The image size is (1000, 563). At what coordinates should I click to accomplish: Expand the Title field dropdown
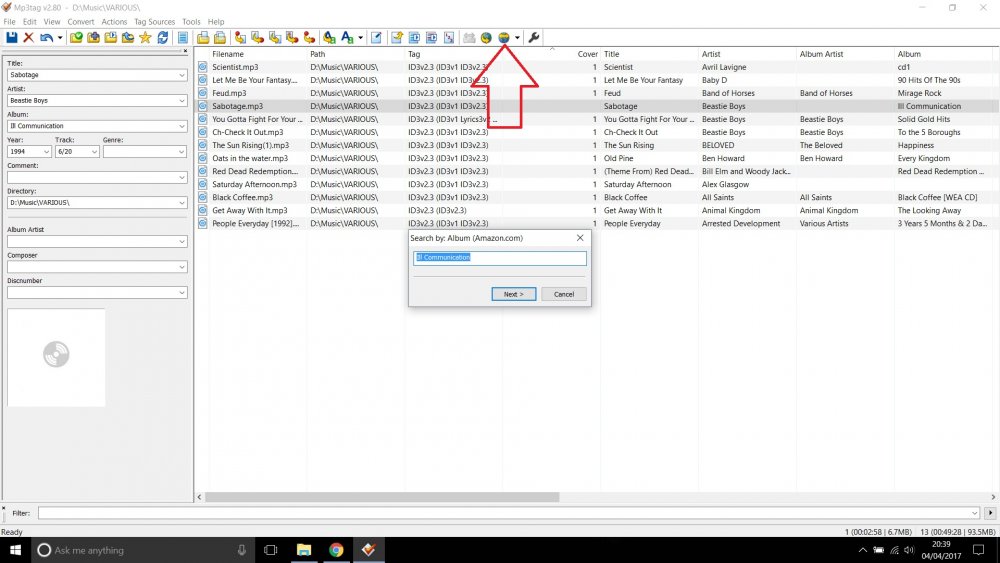tap(182, 75)
